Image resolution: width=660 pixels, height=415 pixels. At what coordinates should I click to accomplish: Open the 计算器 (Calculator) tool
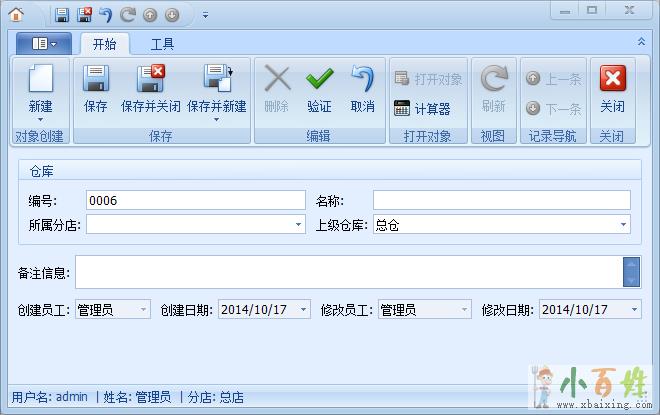click(x=422, y=108)
